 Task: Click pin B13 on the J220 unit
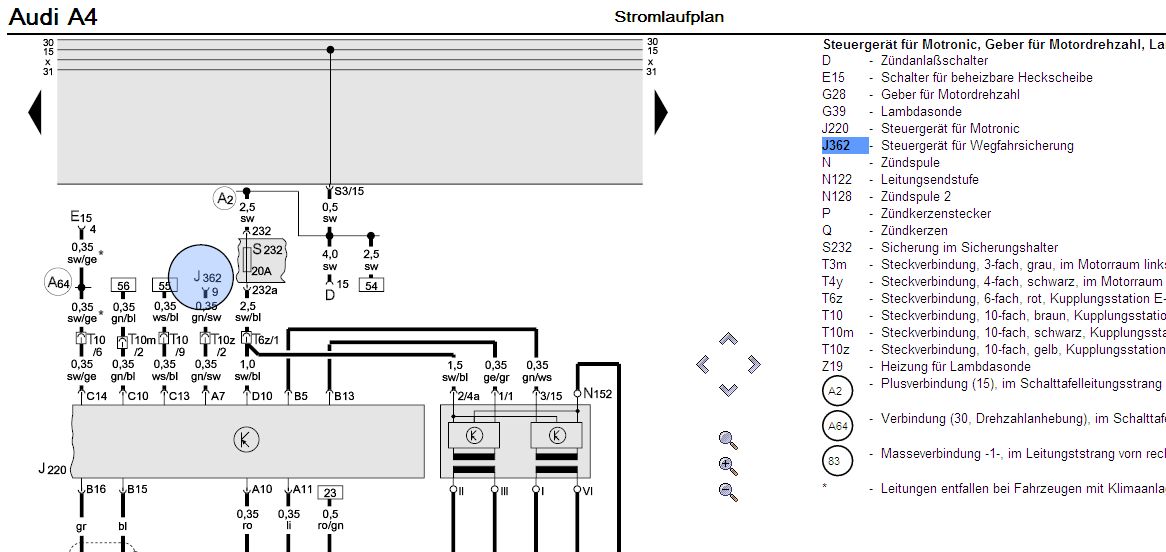344,397
